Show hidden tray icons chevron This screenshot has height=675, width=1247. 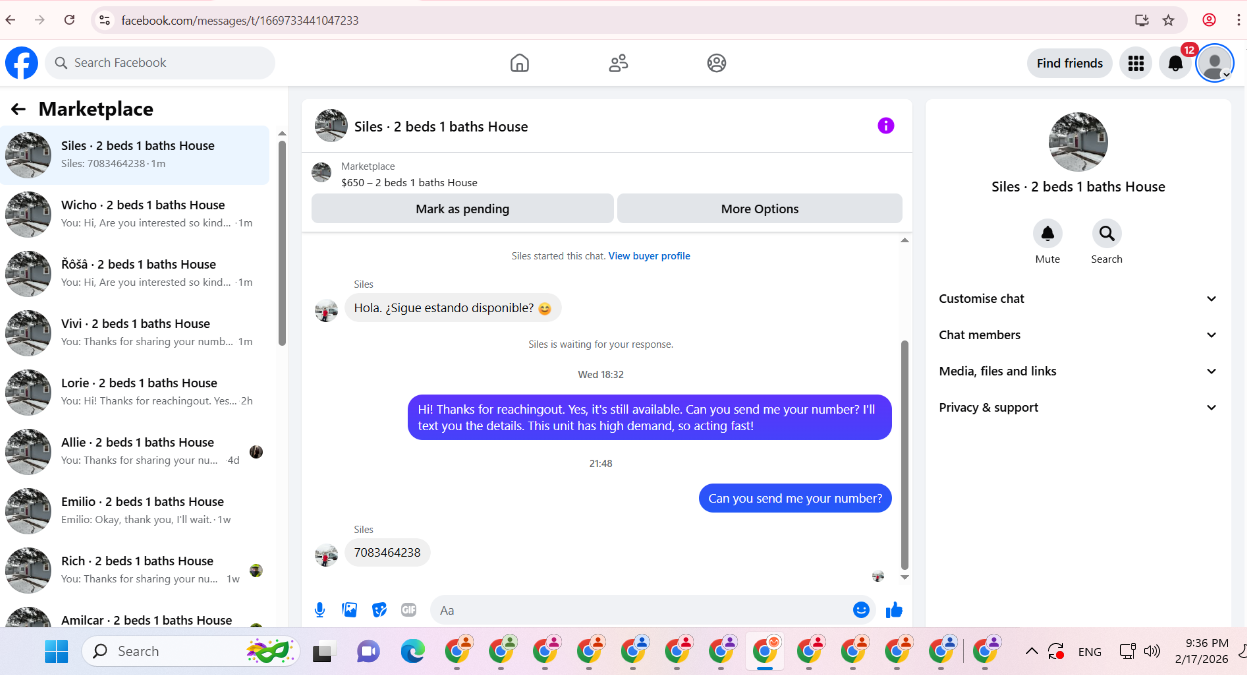click(x=1031, y=651)
